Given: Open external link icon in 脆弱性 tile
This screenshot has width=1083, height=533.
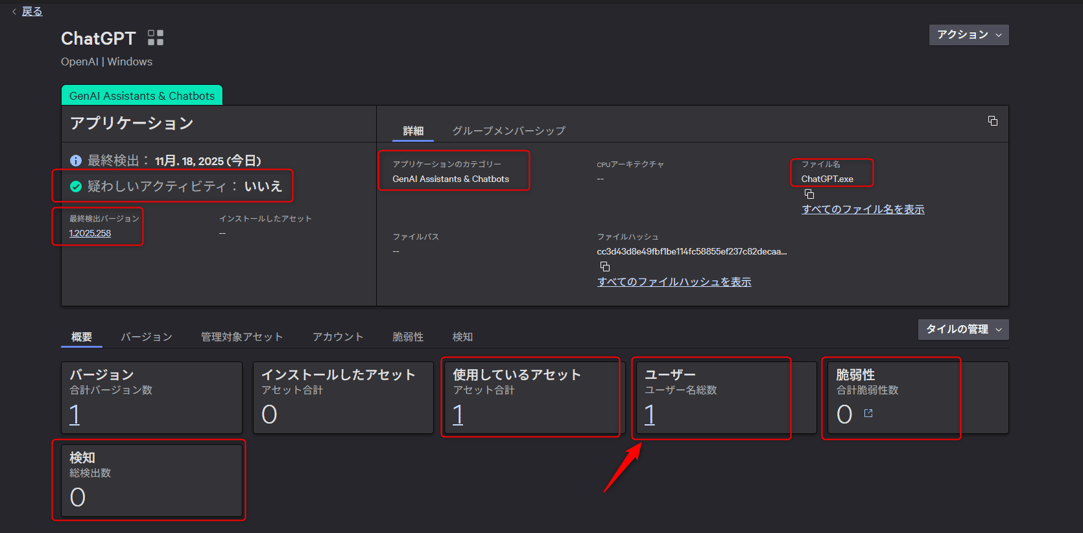Looking at the screenshot, I should tap(868, 414).
